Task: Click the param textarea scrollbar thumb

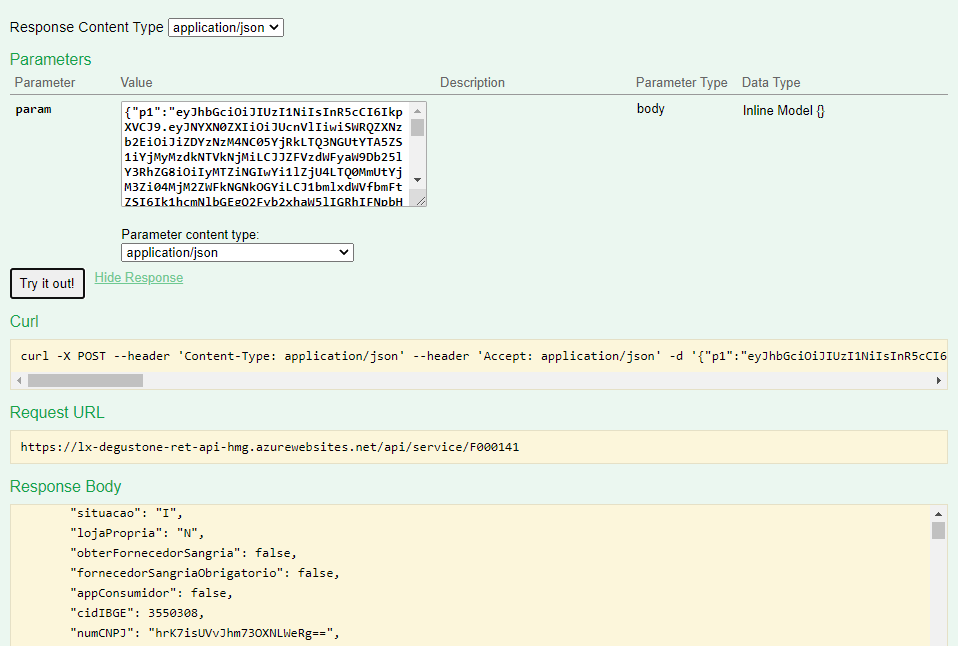Action: point(418,127)
